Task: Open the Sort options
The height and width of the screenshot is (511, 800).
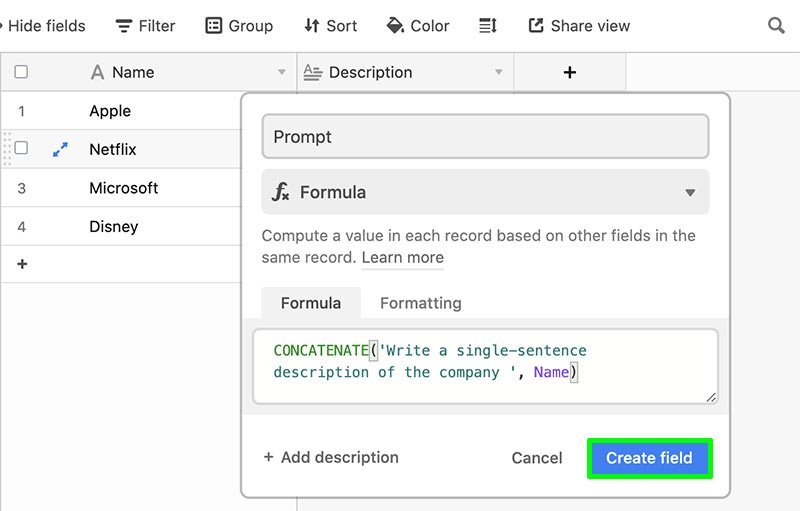Action: click(x=331, y=25)
